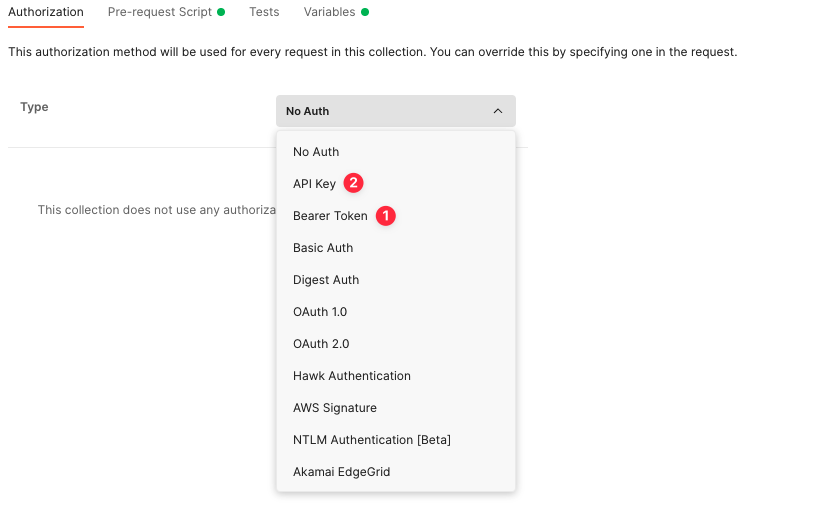Open the Variables tab

point(329,12)
